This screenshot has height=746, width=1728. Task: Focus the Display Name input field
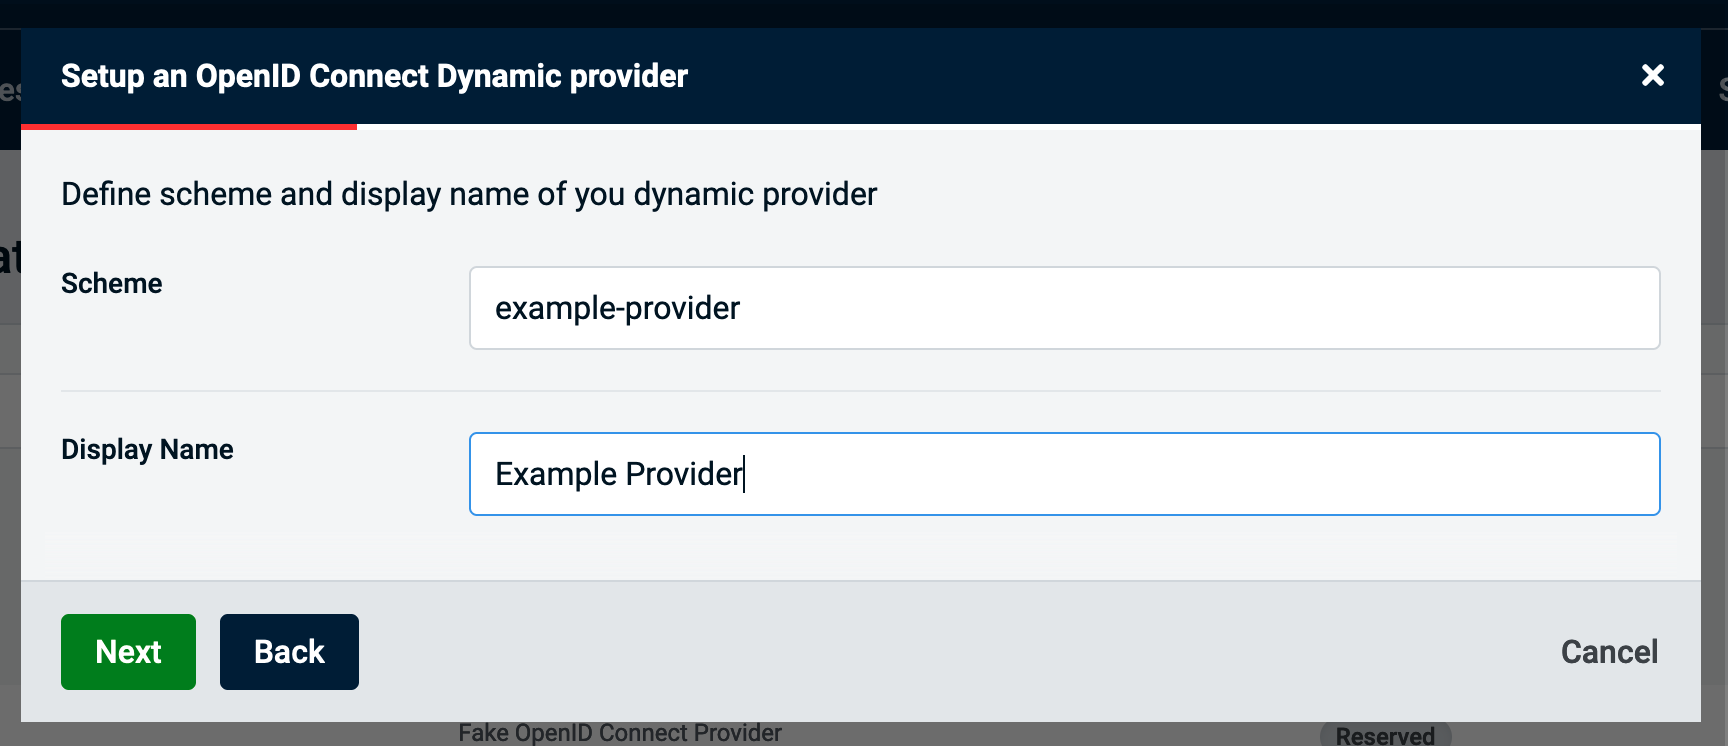[x=1064, y=474]
